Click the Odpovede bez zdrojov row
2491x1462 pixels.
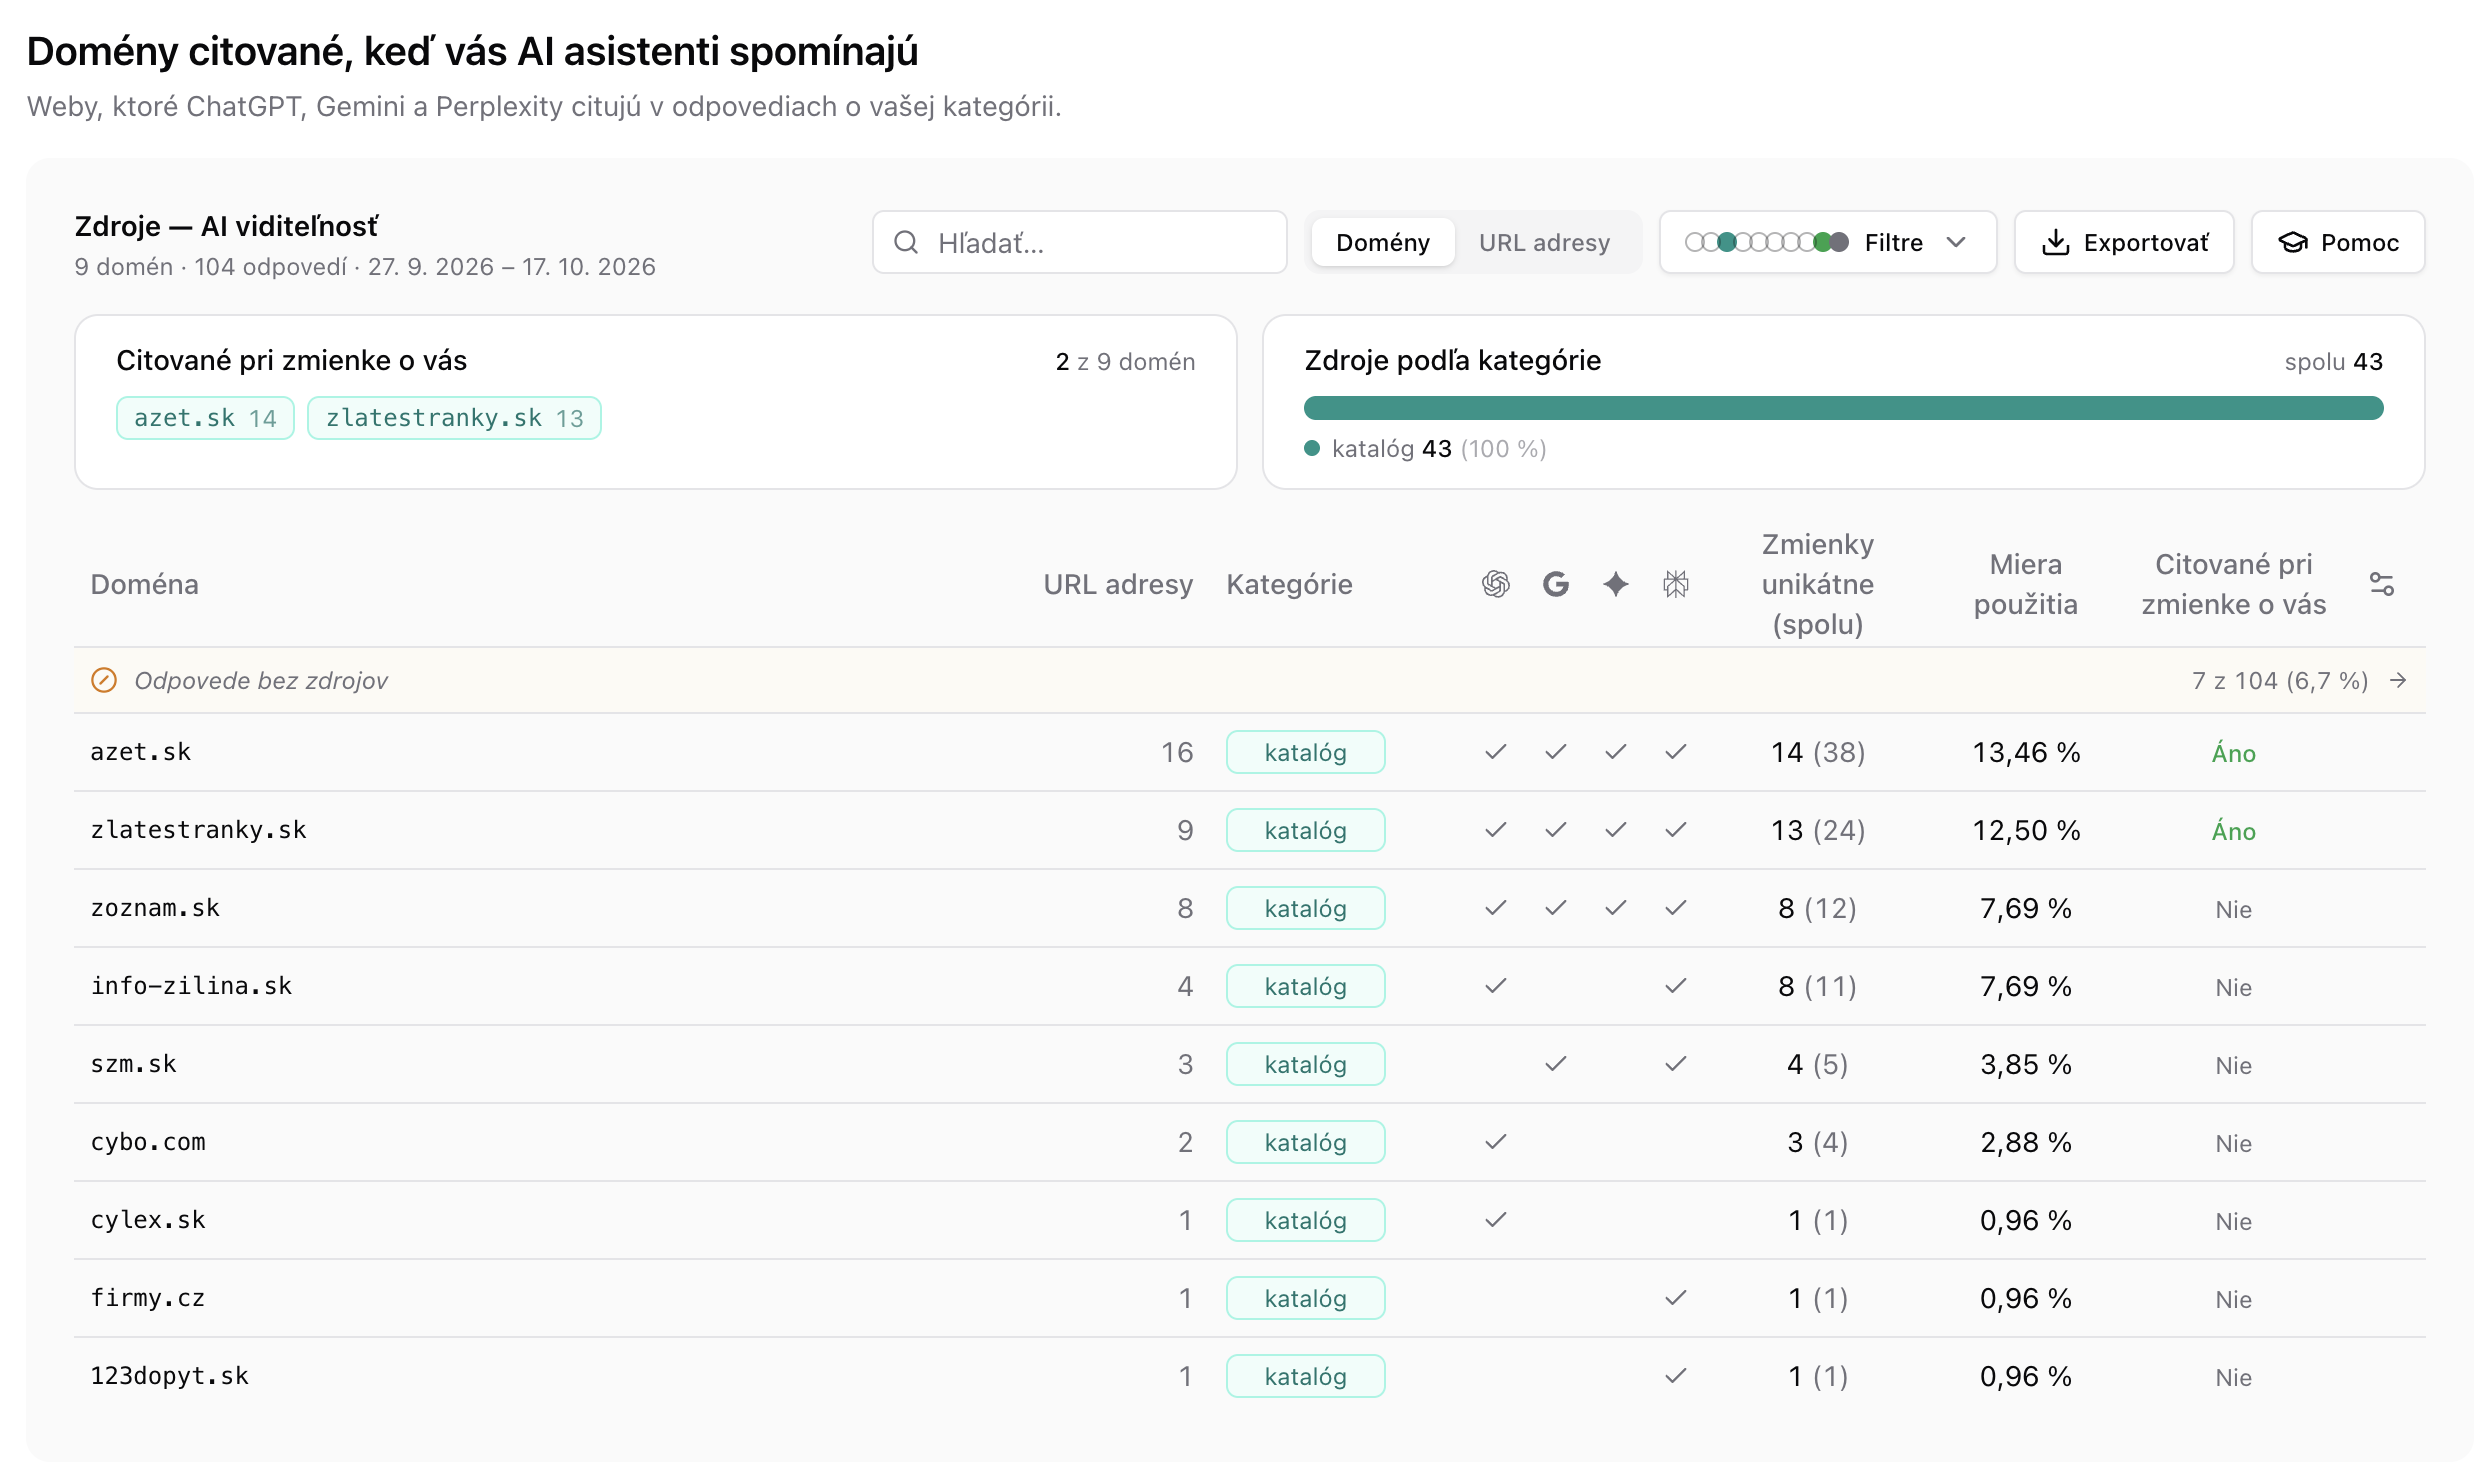[x=1249, y=680]
